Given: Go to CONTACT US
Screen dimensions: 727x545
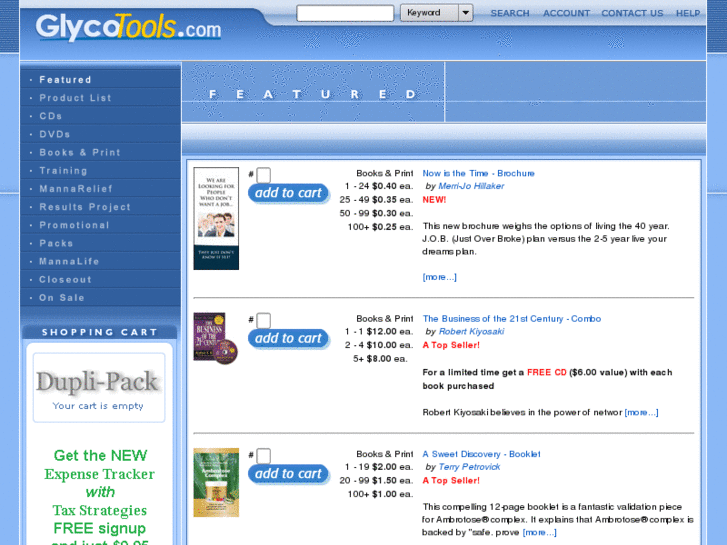Looking at the screenshot, I should click(x=632, y=13).
